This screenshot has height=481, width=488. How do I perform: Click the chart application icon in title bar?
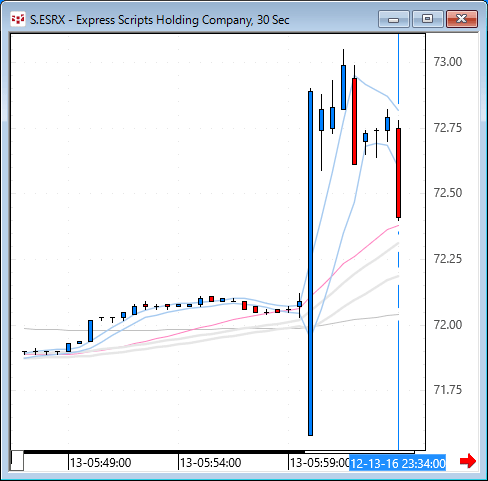[x=18, y=19]
